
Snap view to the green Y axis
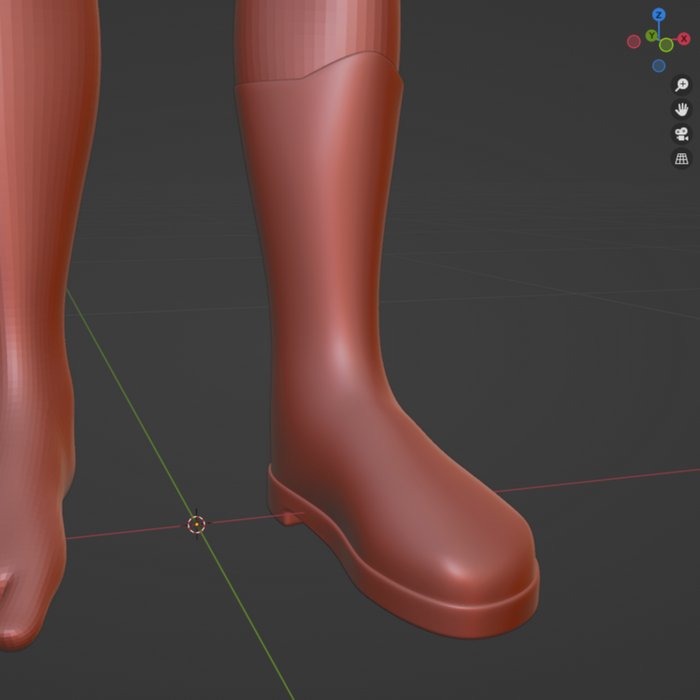pos(651,36)
